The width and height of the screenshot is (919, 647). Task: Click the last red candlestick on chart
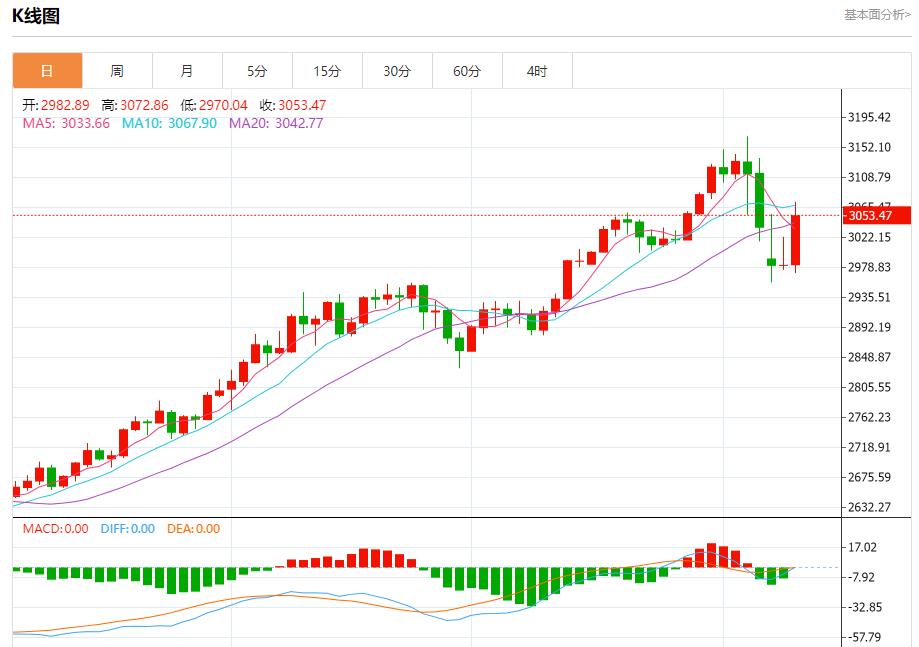pyautogui.click(x=796, y=241)
